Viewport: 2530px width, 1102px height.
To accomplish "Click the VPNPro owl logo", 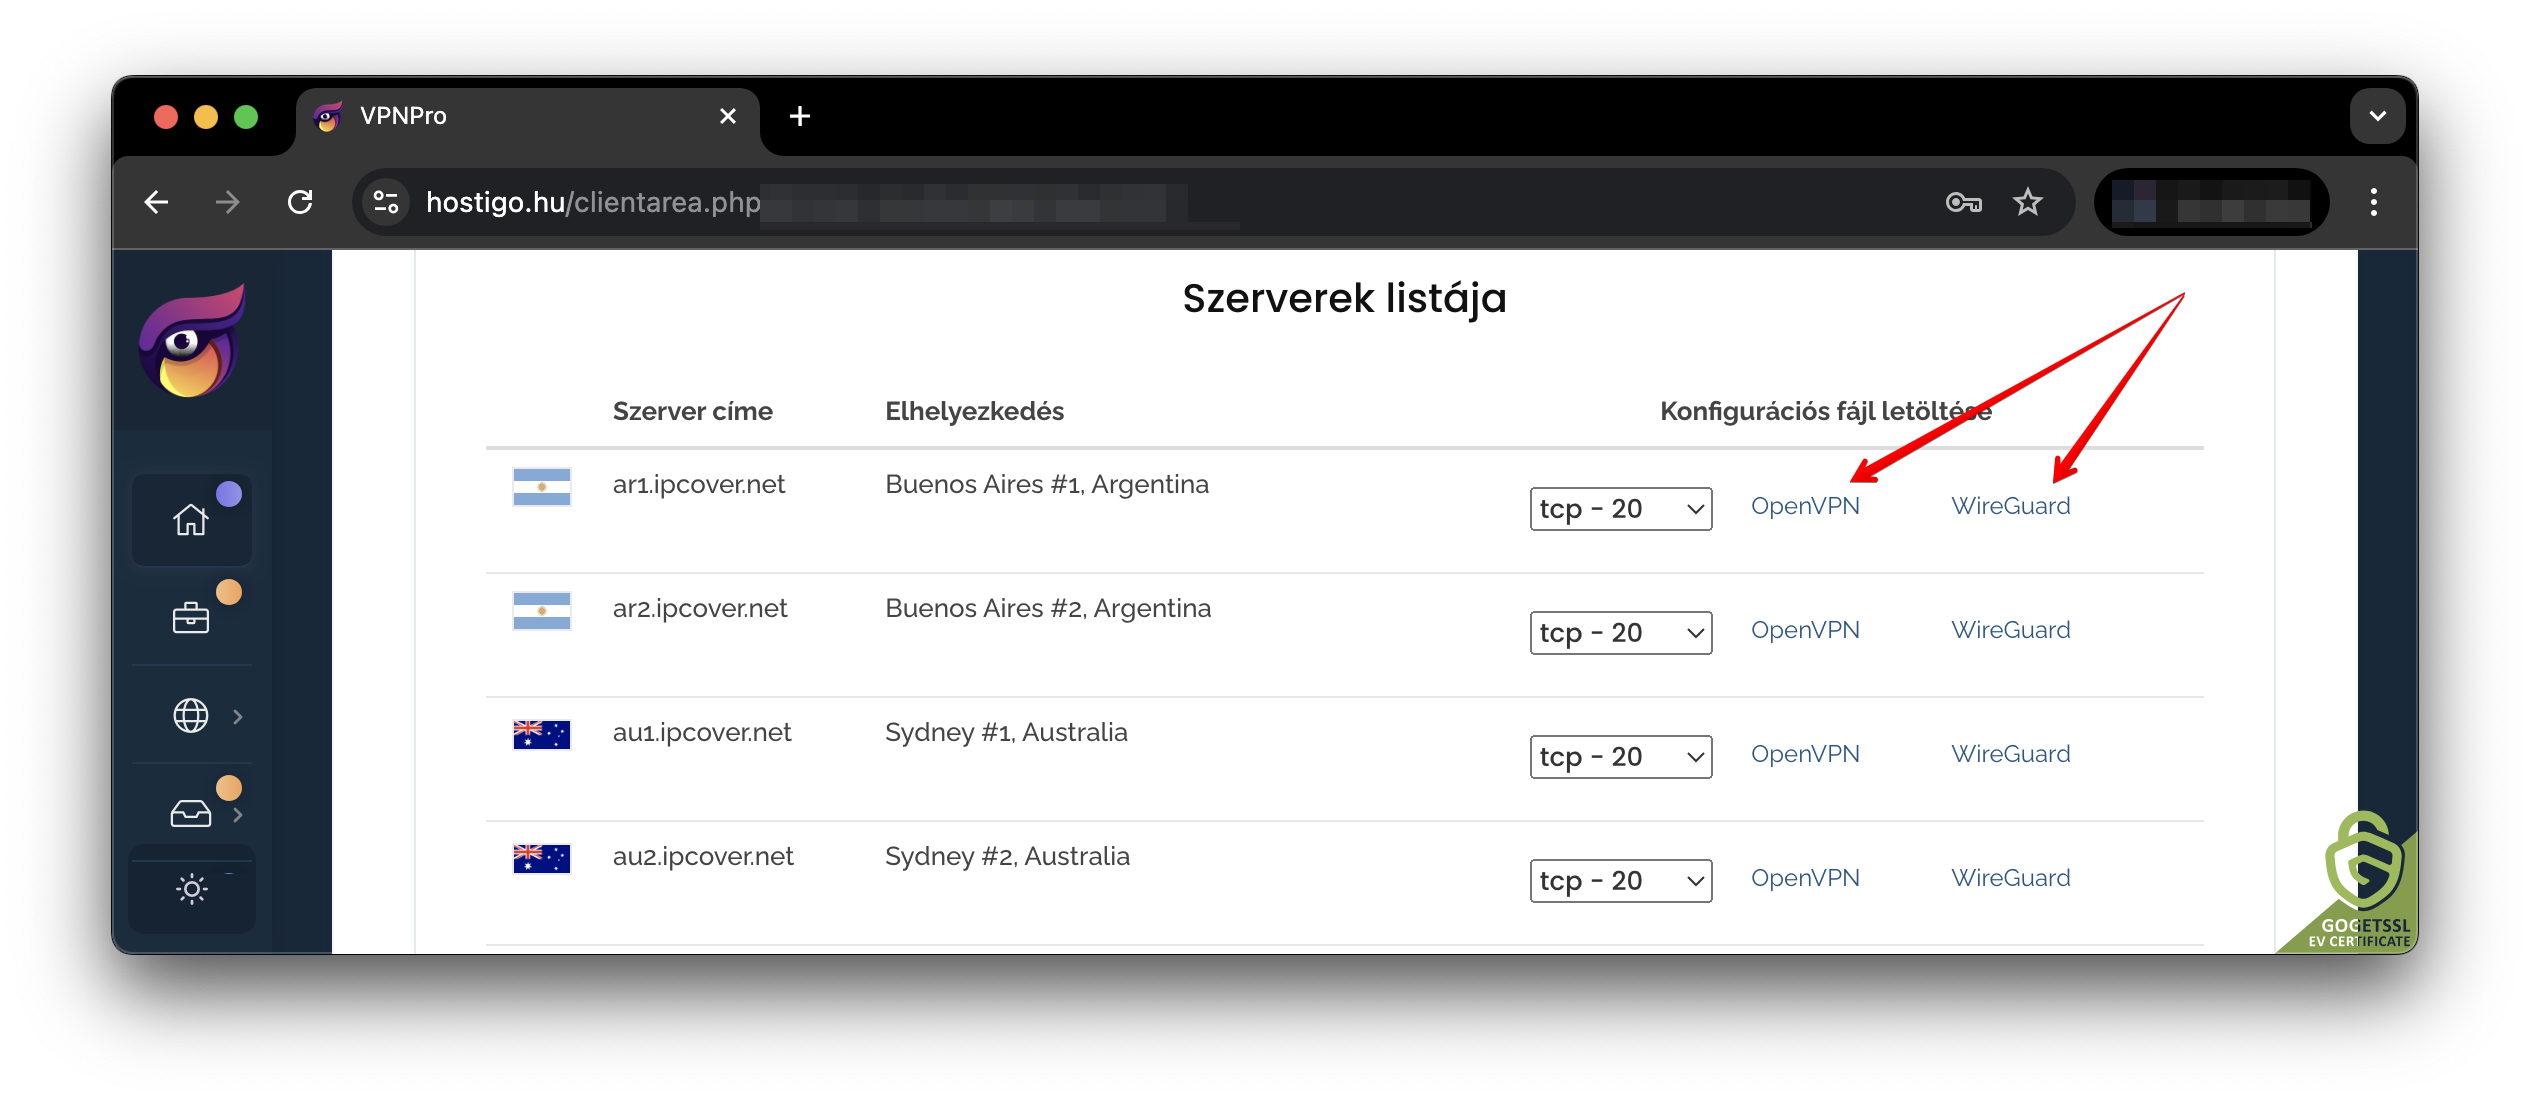I will [x=192, y=341].
